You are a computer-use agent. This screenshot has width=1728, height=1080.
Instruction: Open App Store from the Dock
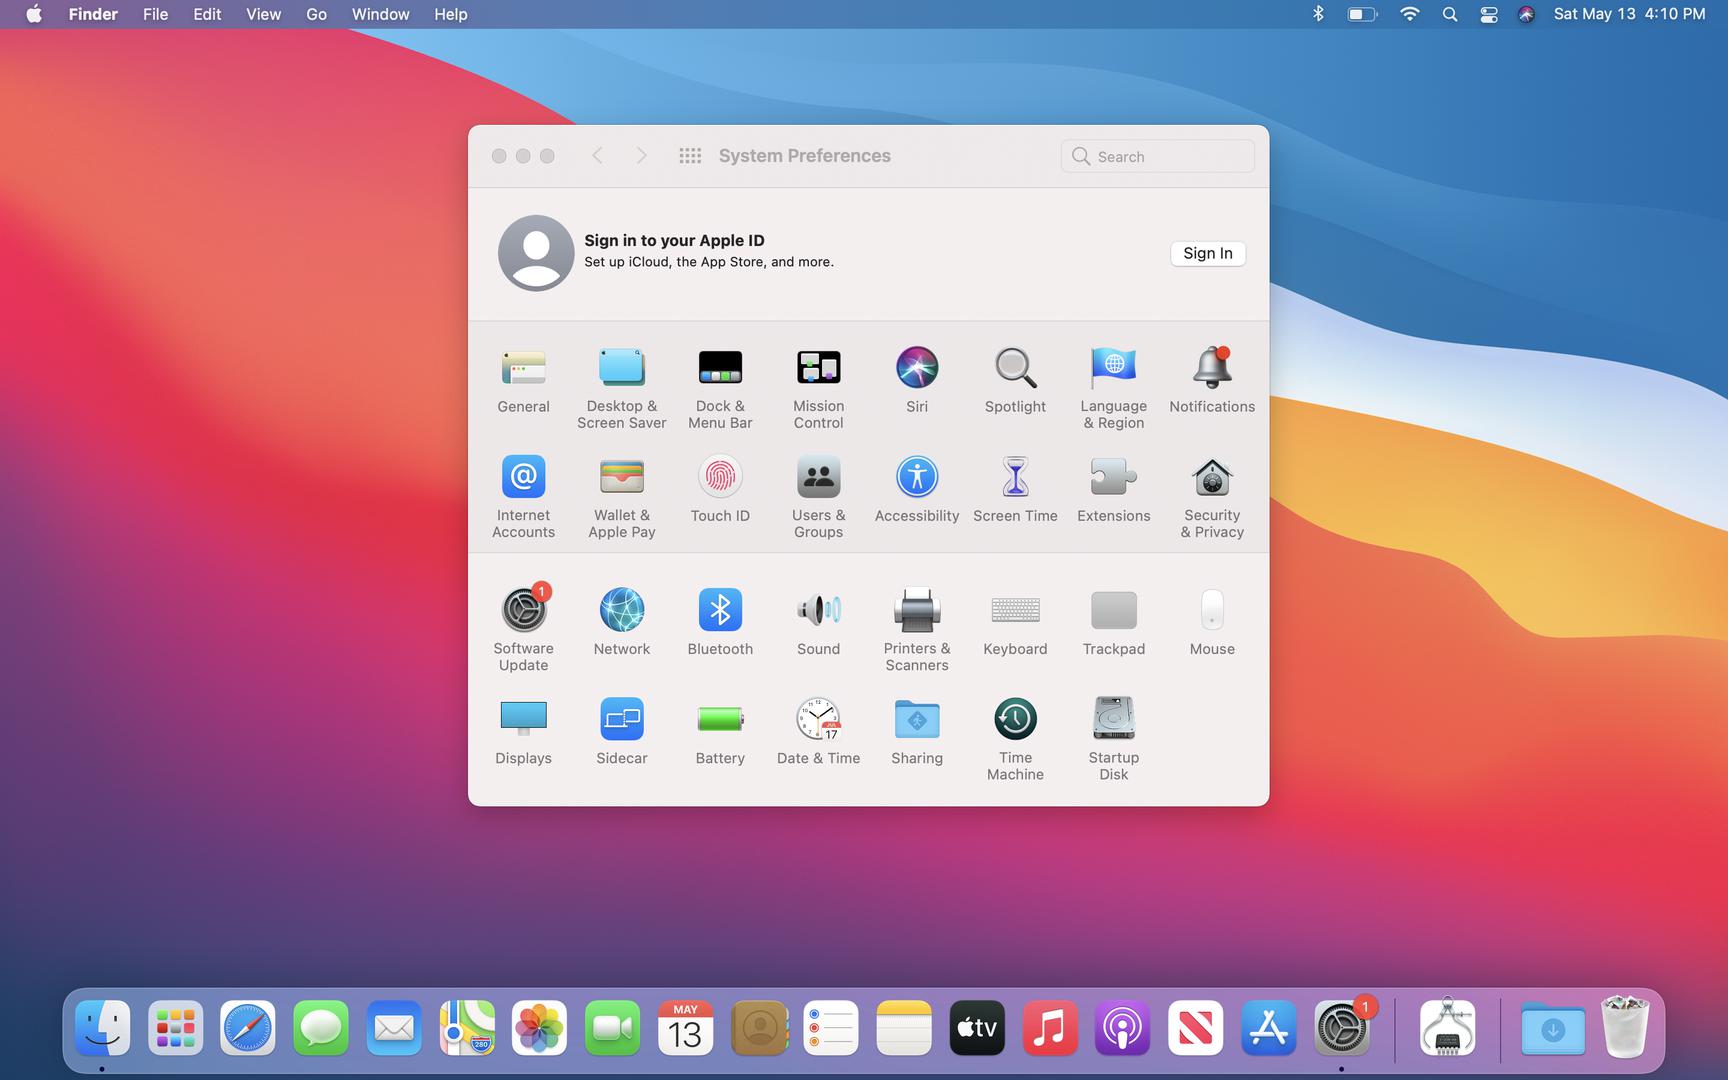pyautogui.click(x=1268, y=1028)
